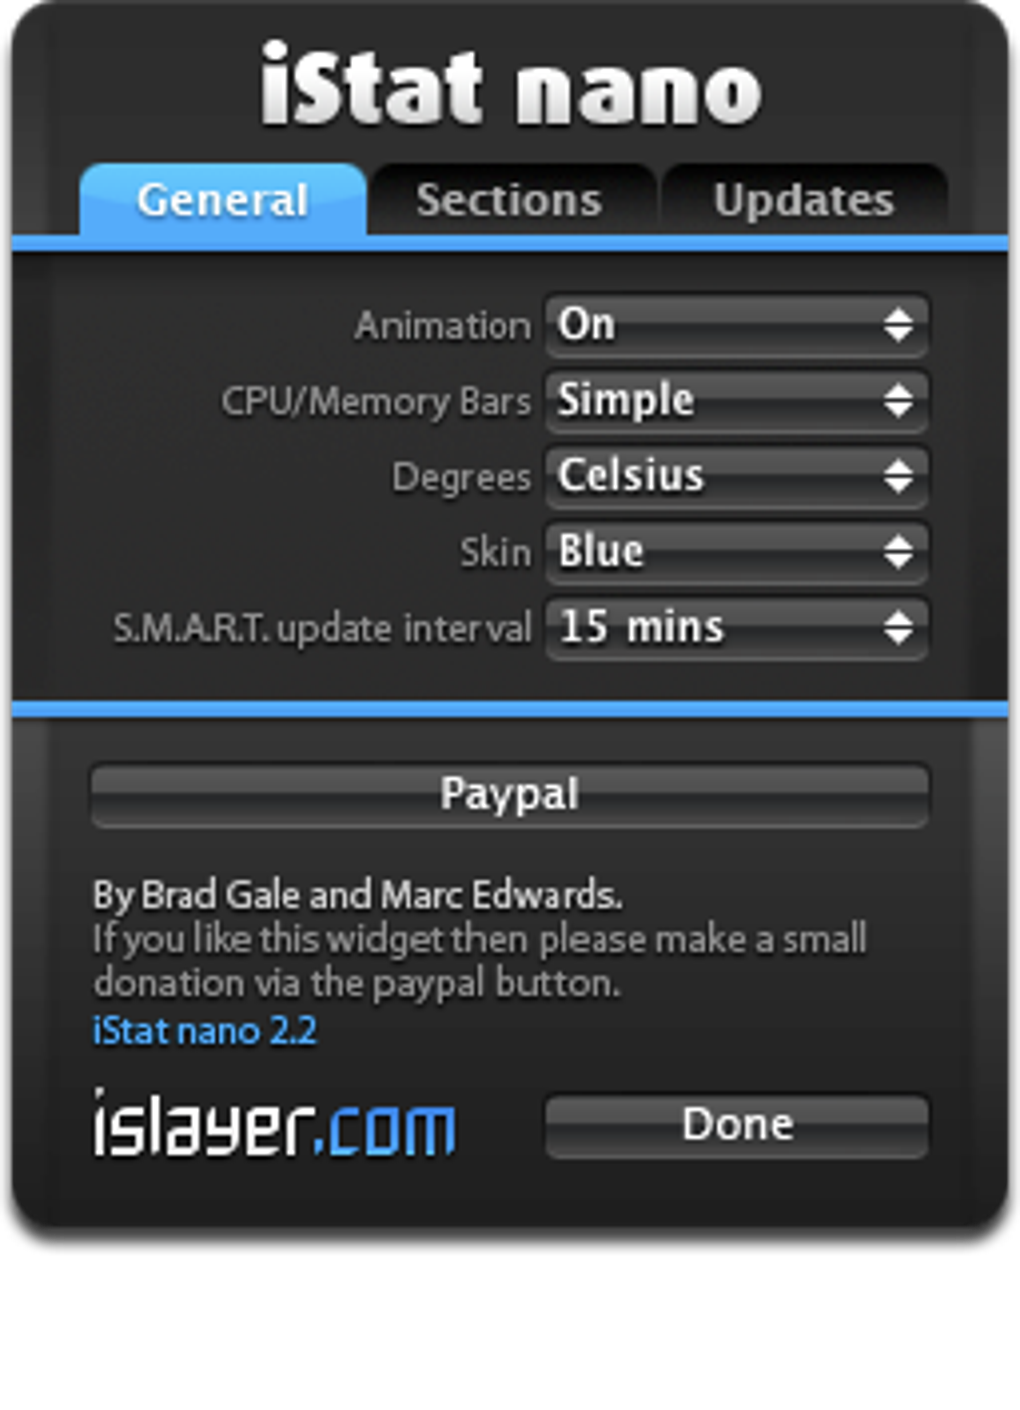1020x1410 pixels.
Task: Click the Brad Gale and Marc Edwards credit
Action: (x=357, y=895)
